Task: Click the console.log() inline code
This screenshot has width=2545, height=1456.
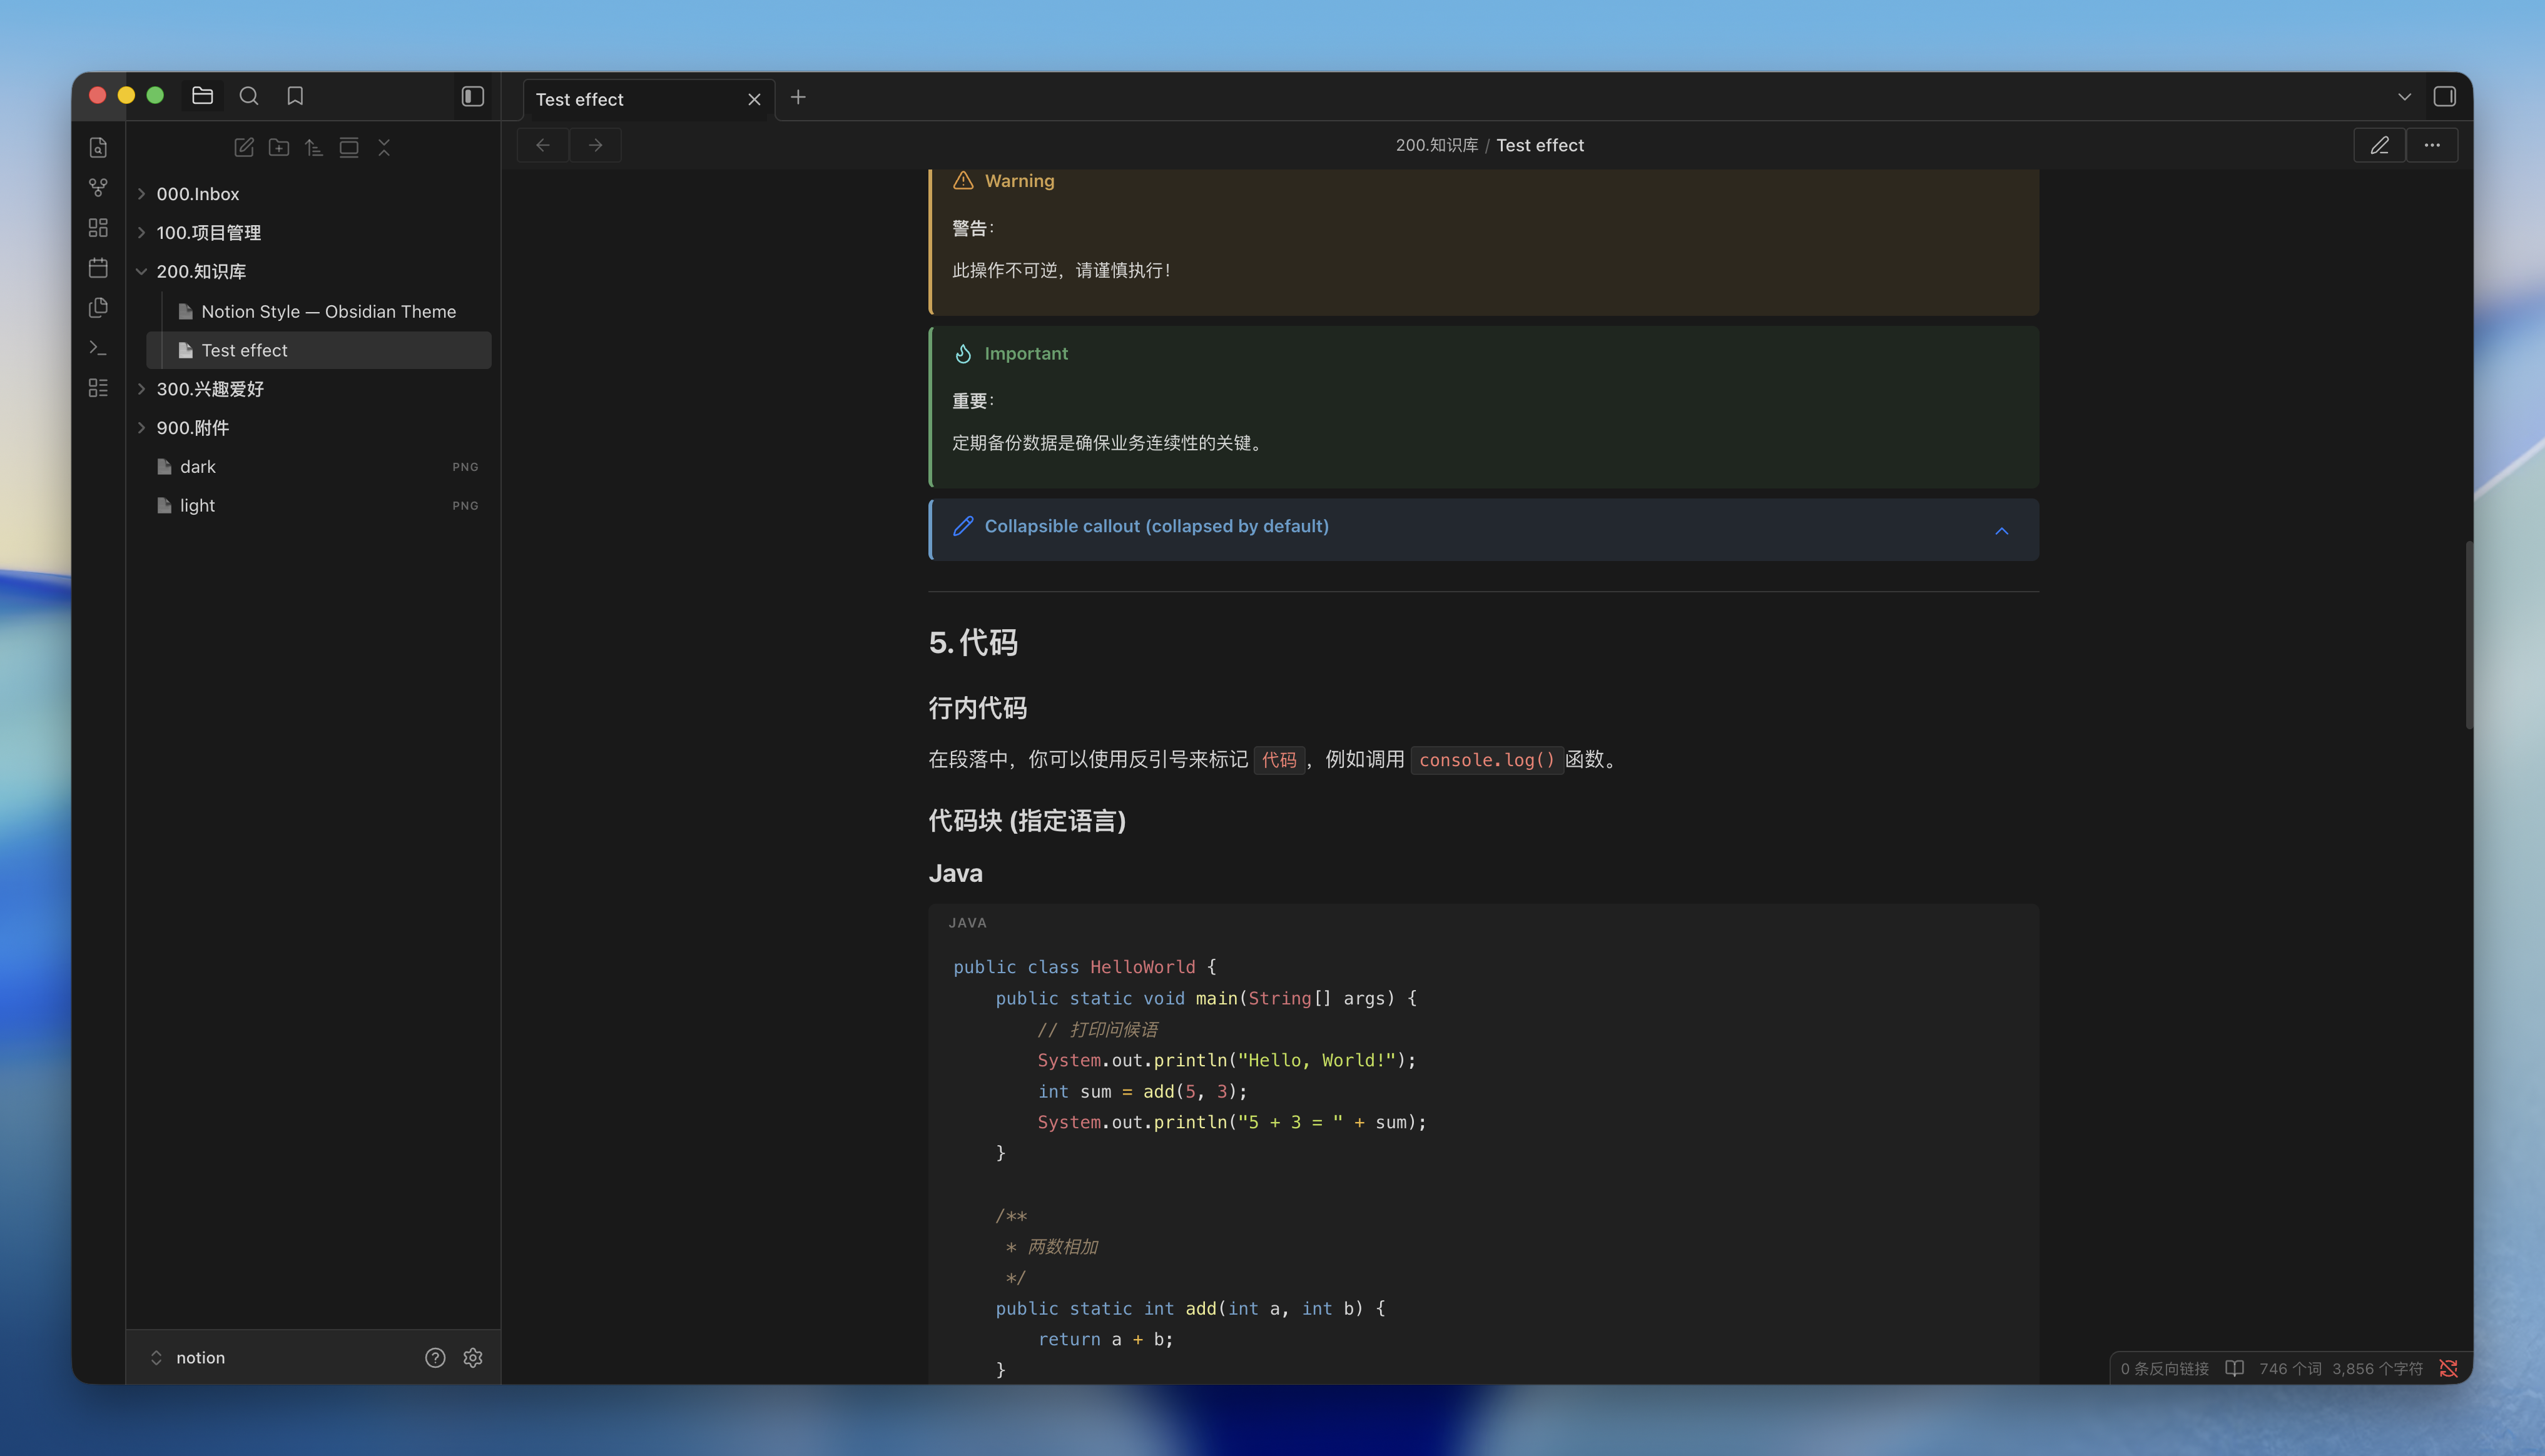Action: click(1487, 760)
